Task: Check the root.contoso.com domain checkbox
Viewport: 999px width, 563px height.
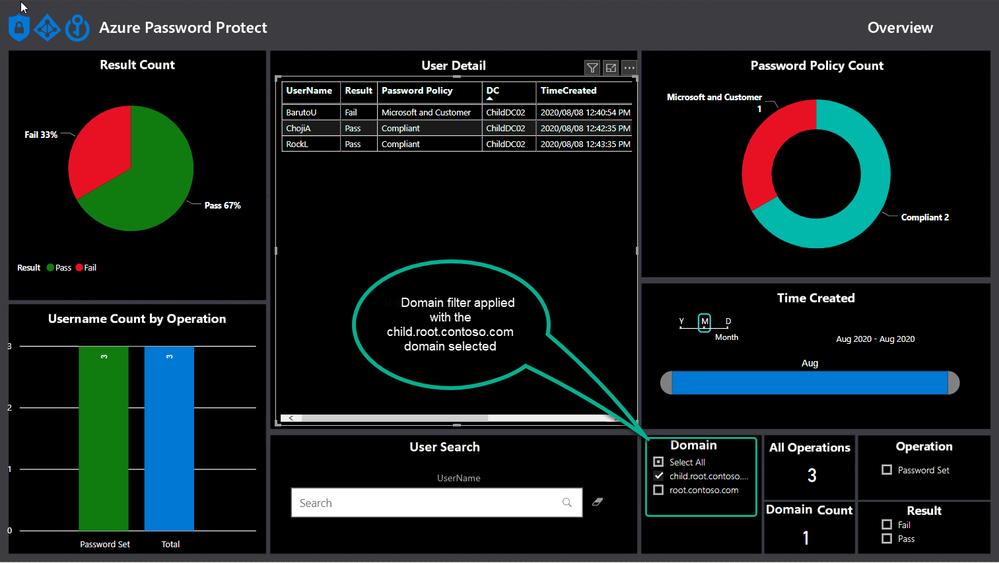Action: [x=658, y=490]
